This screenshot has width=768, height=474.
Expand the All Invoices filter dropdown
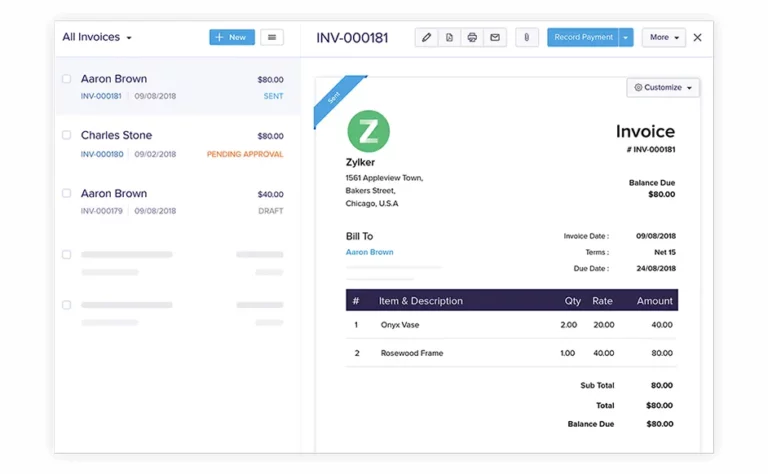click(97, 38)
